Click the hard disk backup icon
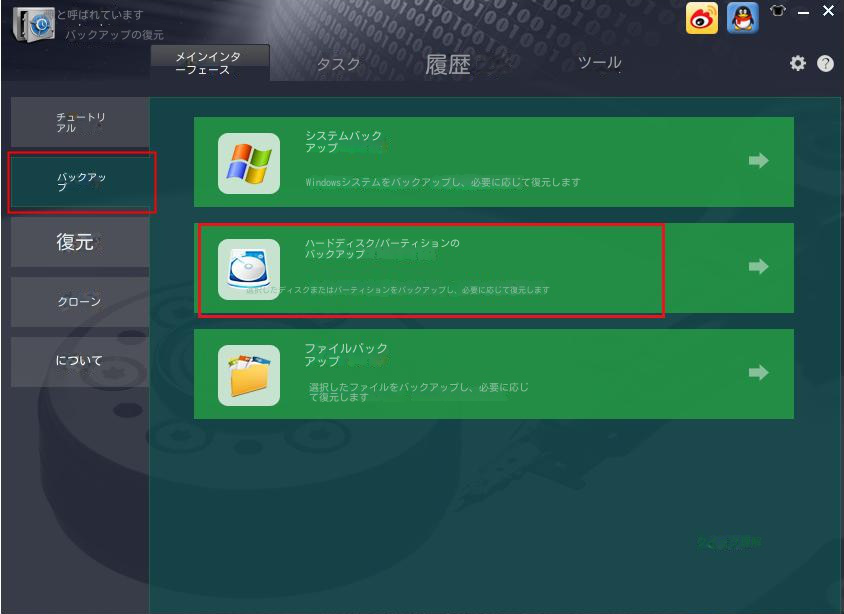The height and width of the screenshot is (614, 844). click(249, 269)
